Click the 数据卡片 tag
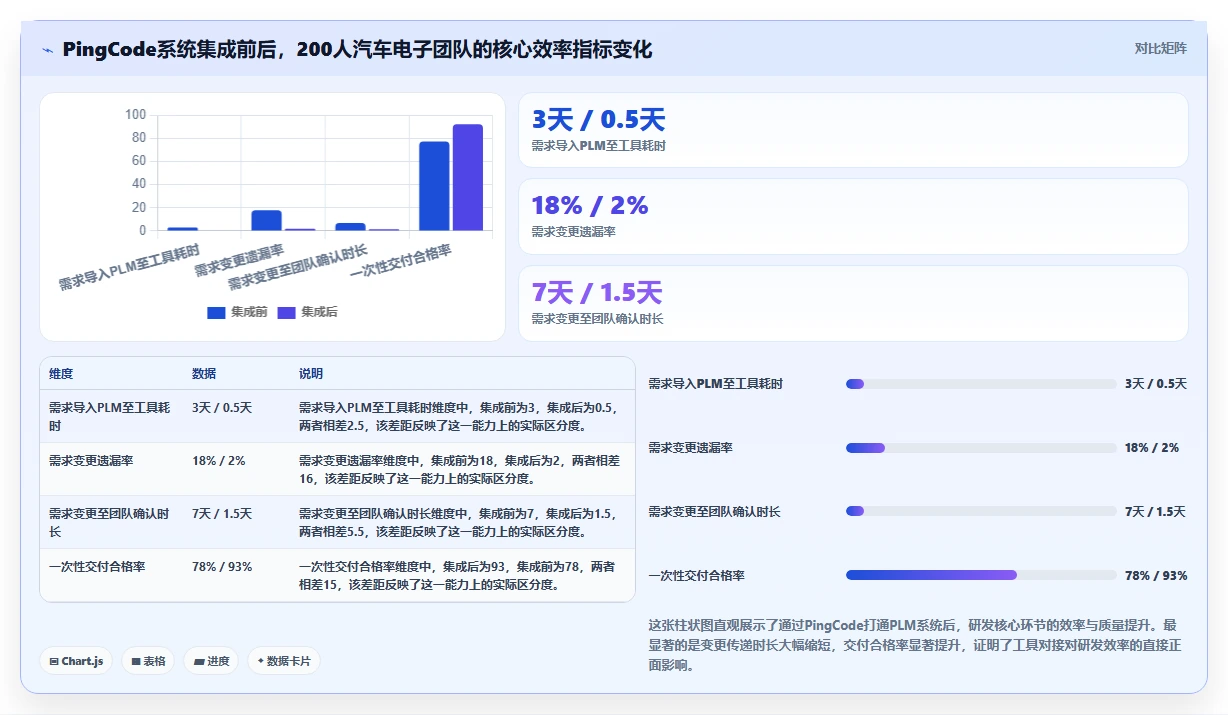 pos(284,661)
